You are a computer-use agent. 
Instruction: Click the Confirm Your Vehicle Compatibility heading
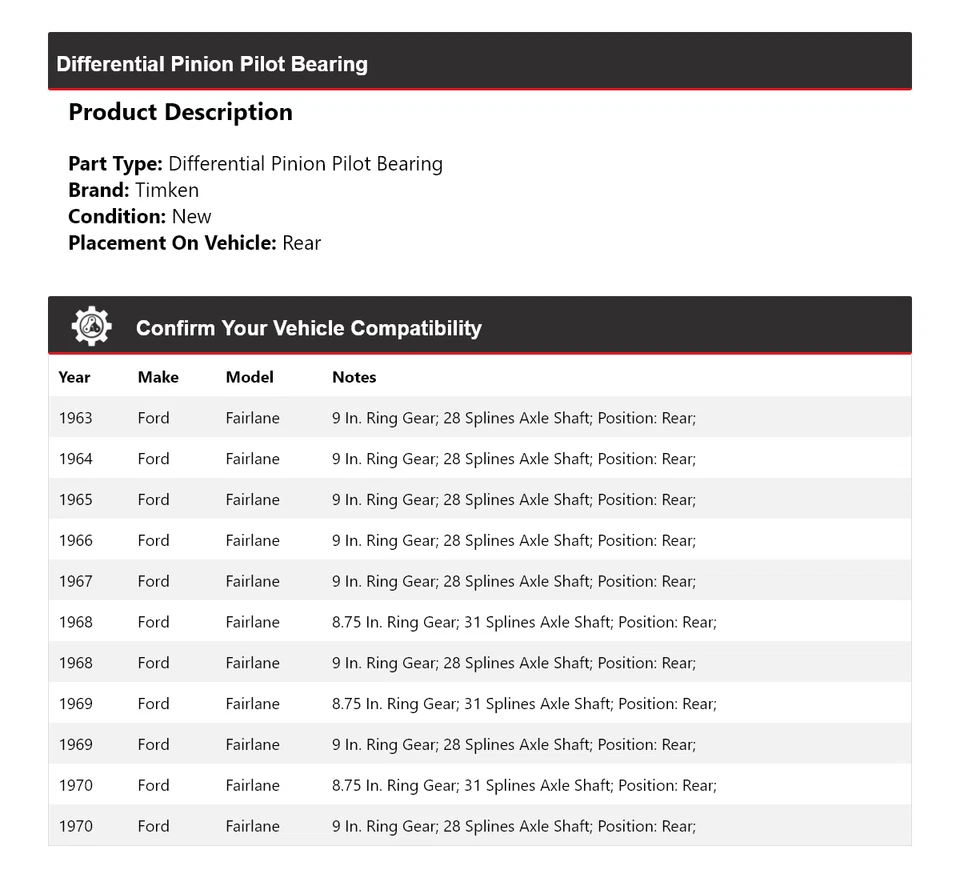click(x=308, y=328)
